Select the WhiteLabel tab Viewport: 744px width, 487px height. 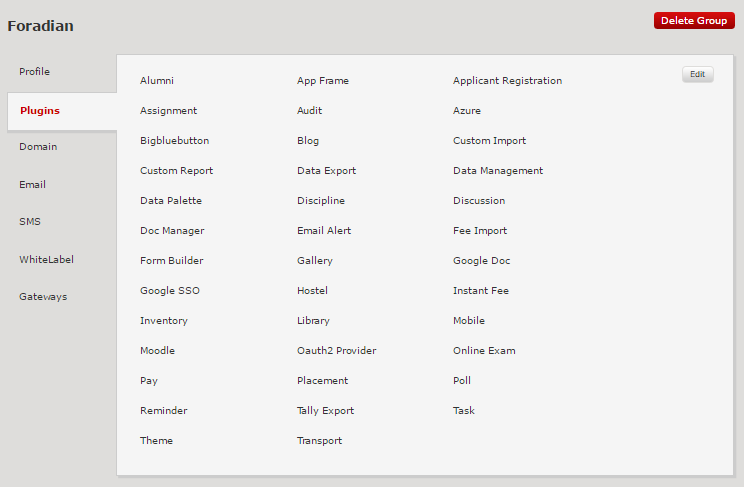[x=46, y=260]
